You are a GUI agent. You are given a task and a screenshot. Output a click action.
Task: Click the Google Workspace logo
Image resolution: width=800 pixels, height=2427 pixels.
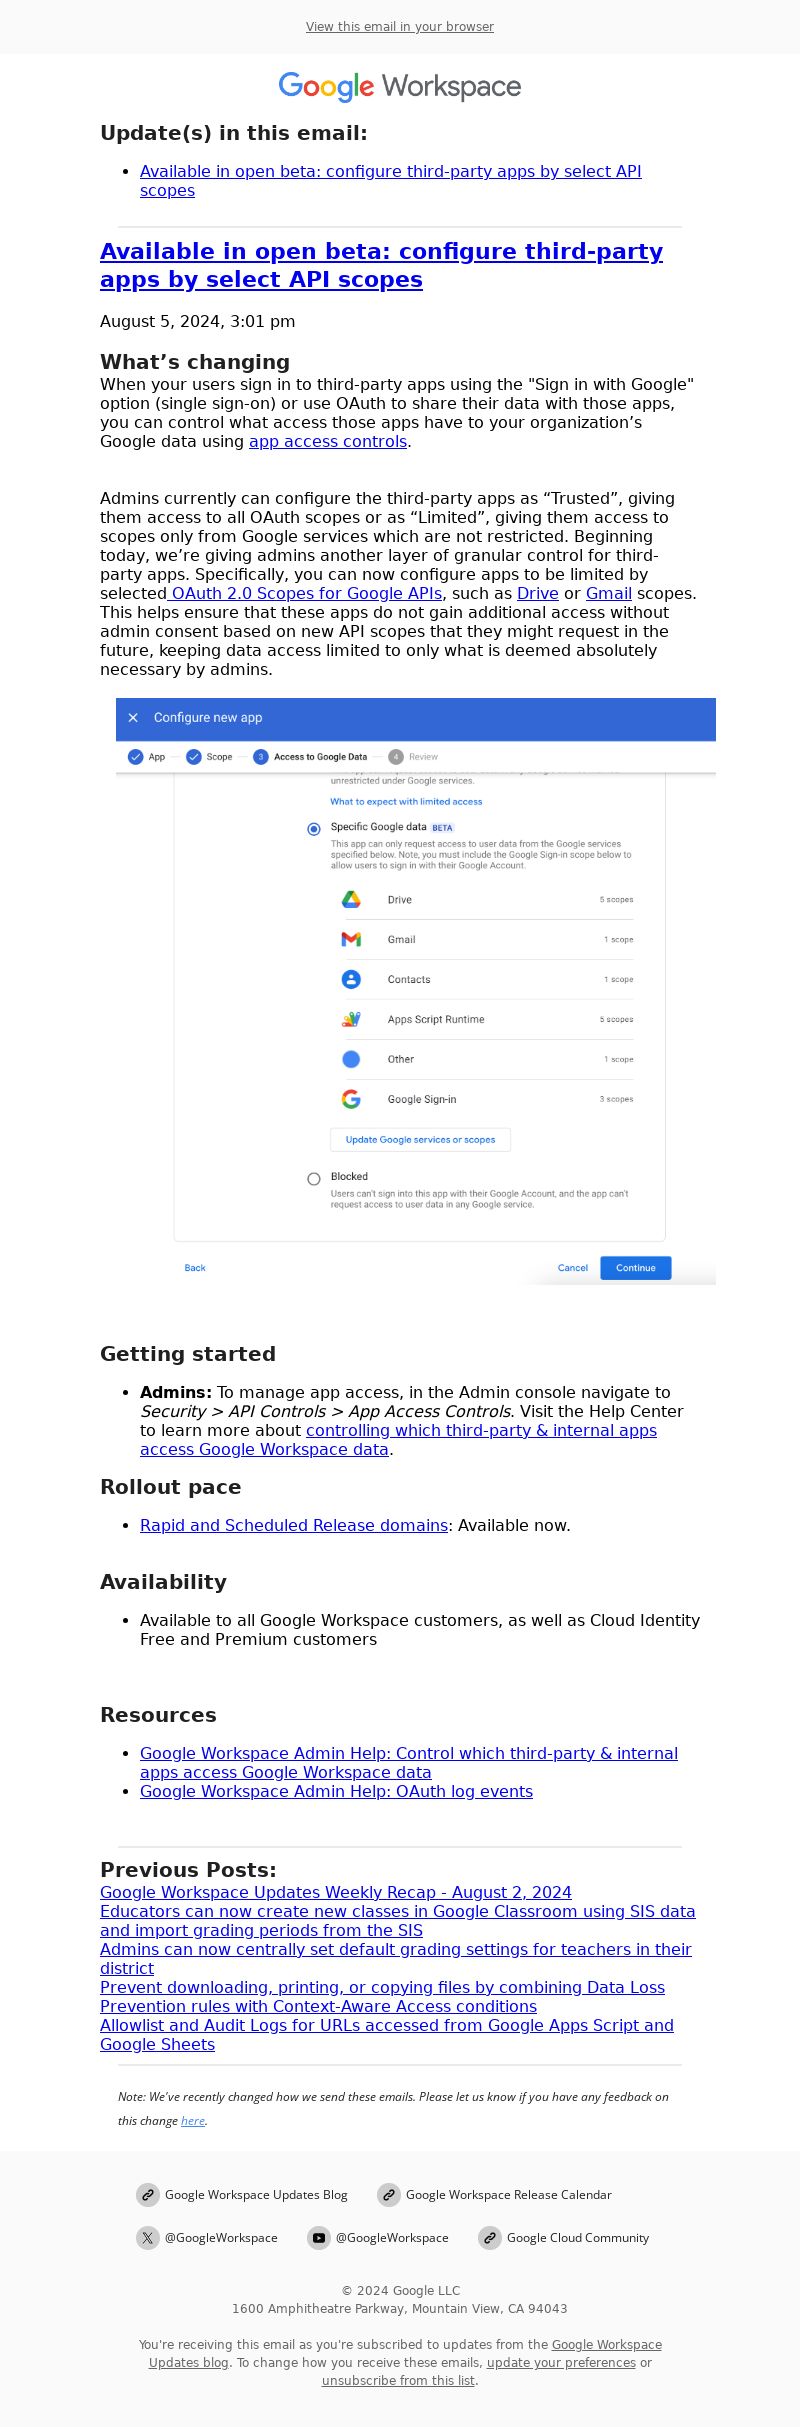point(400,87)
